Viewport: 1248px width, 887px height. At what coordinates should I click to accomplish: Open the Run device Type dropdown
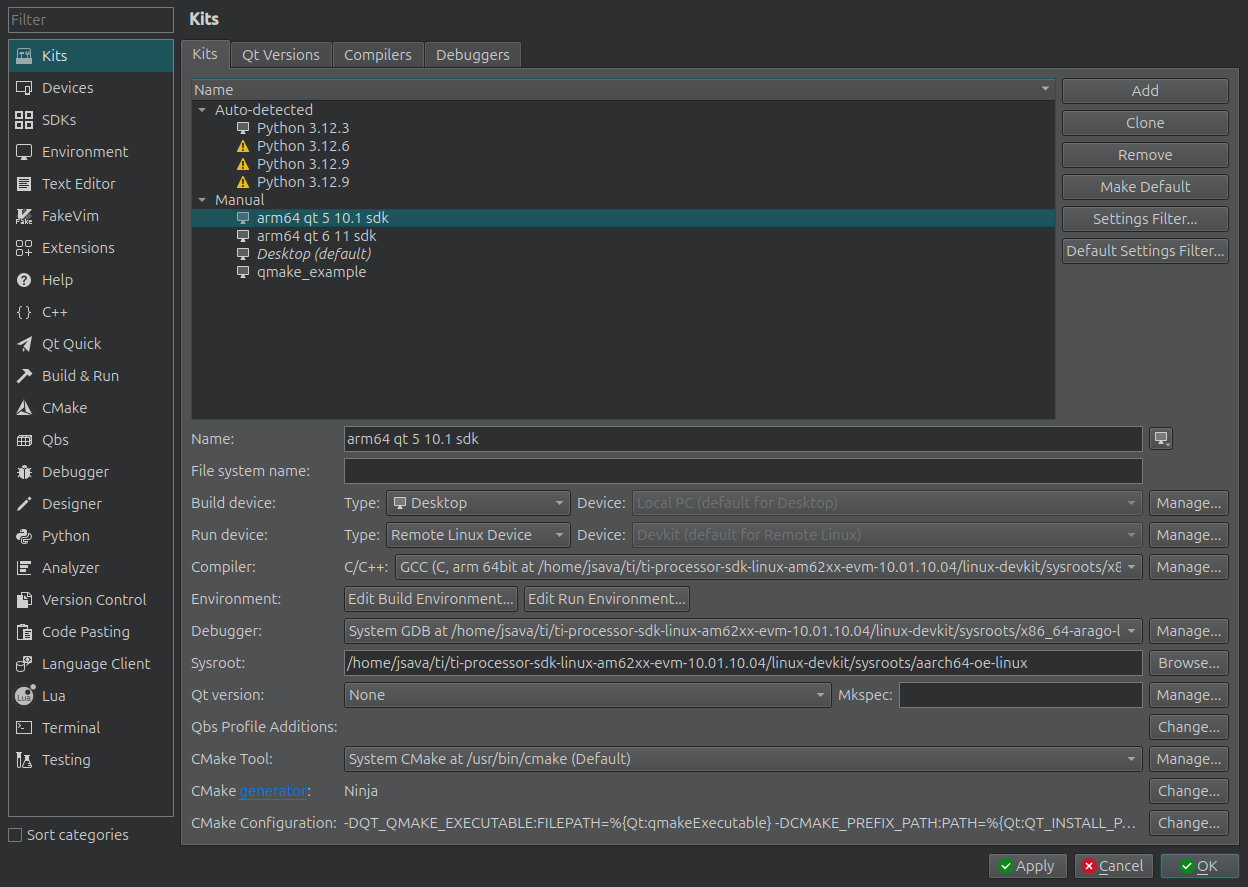tap(479, 535)
